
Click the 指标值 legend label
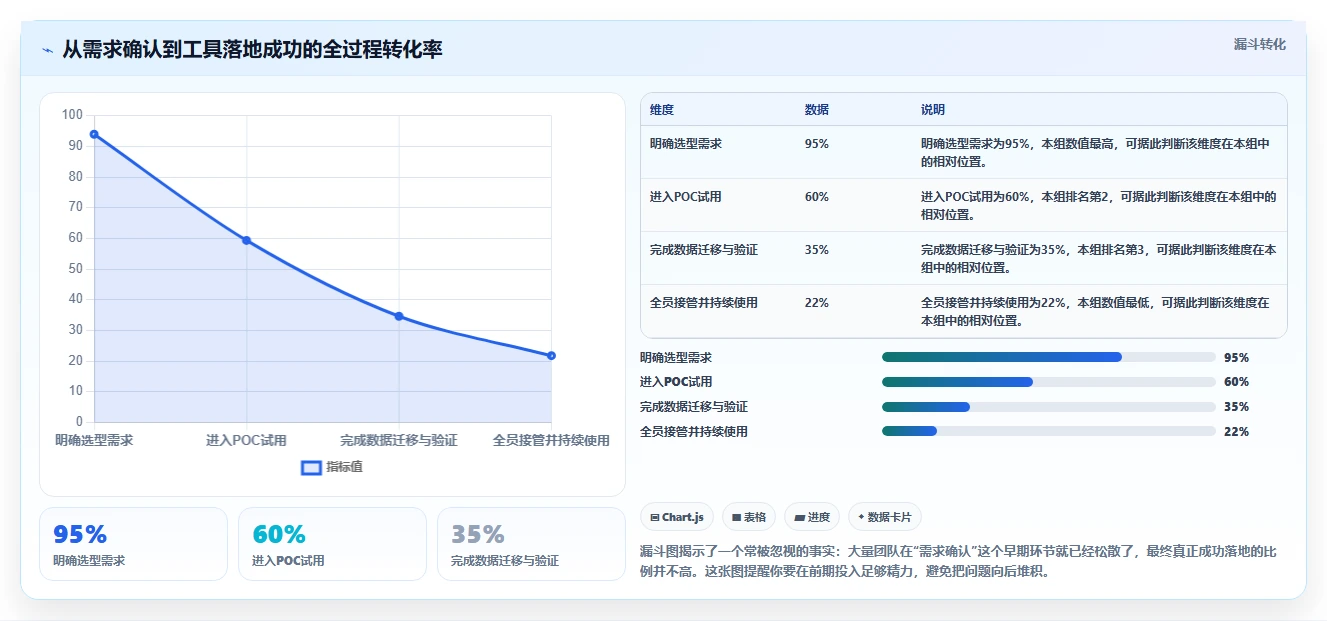(x=344, y=467)
